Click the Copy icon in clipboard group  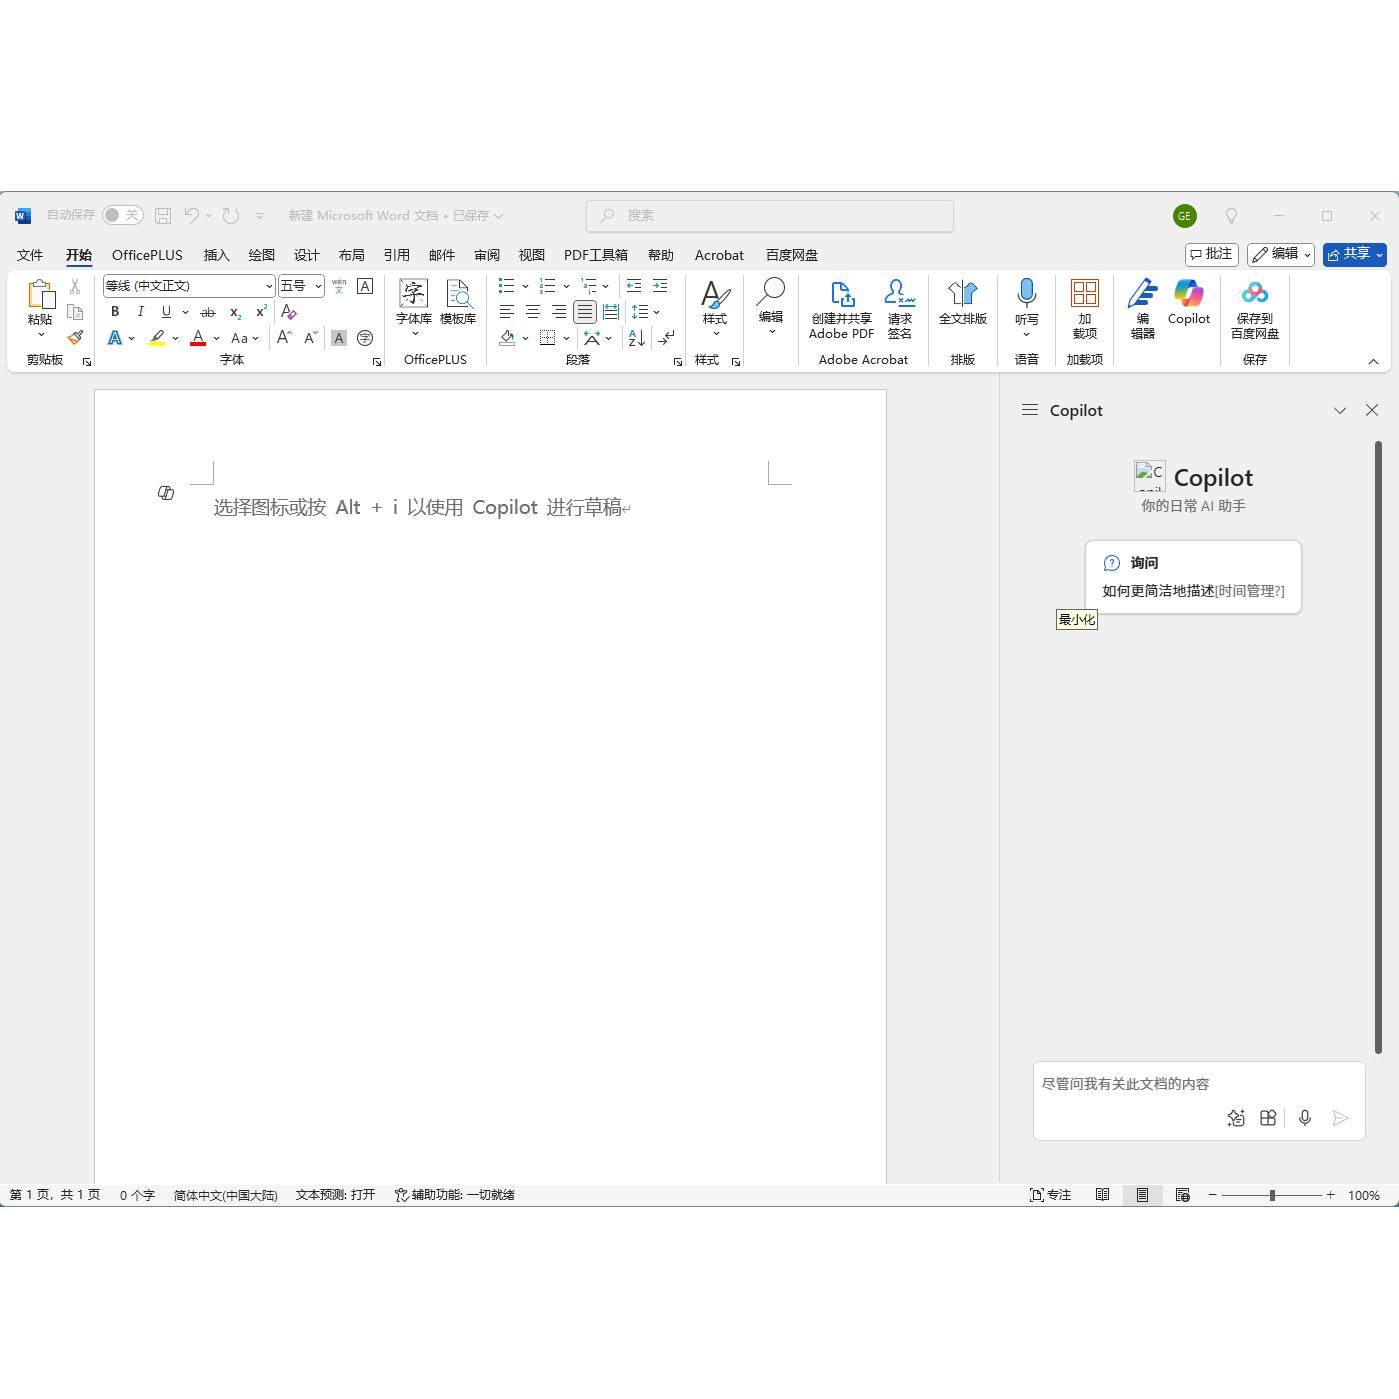click(x=75, y=312)
